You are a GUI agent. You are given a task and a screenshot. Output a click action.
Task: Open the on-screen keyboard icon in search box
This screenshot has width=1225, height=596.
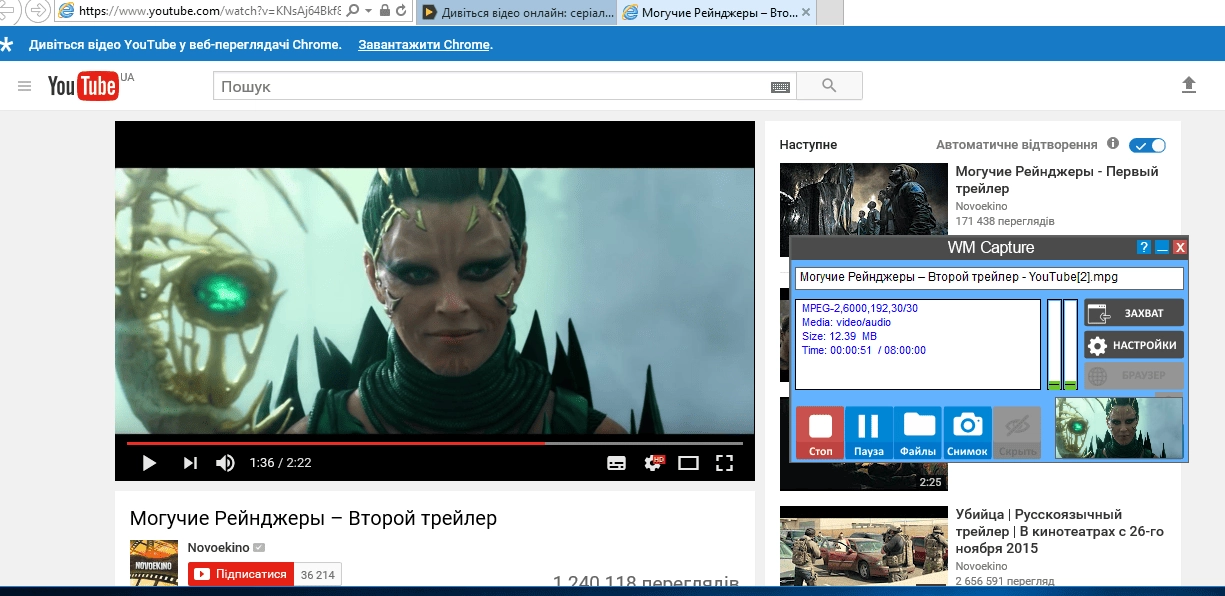[x=781, y=87]
